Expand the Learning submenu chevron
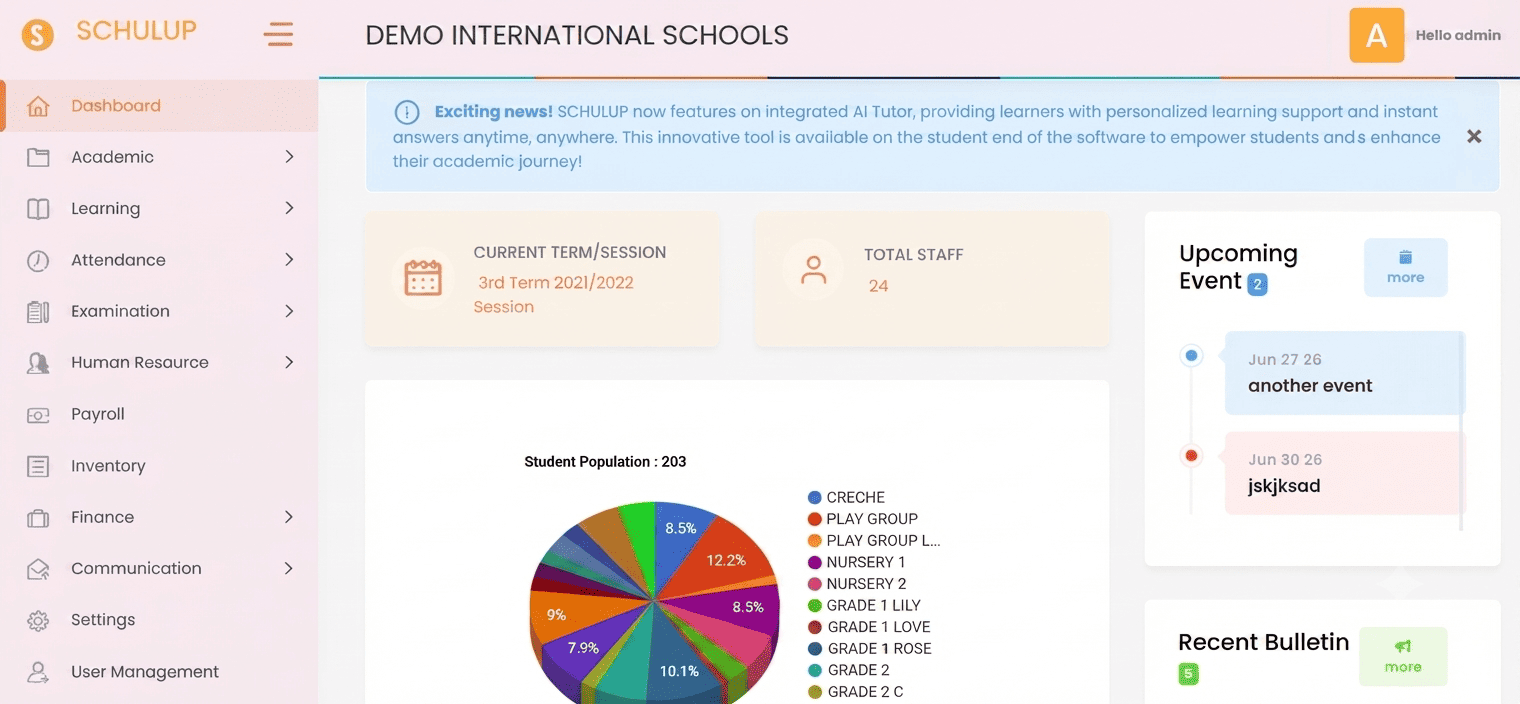Screen dimensions: 1520x704 pyautogui.click(x=289, y=208)
